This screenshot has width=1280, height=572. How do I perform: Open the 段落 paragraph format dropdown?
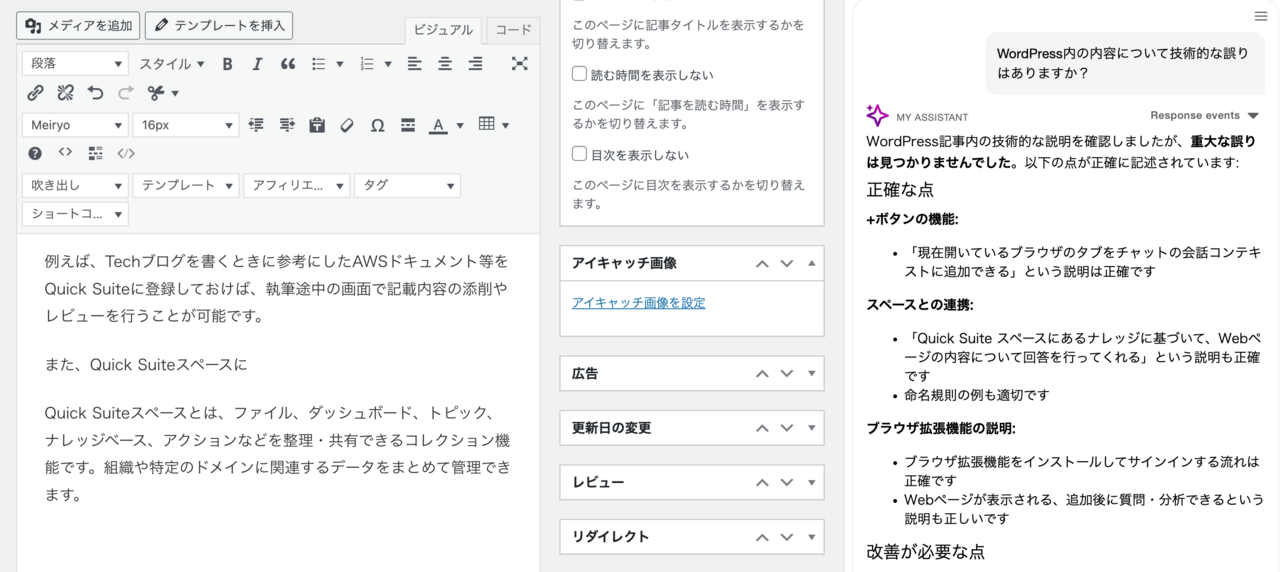coord(75,64)
